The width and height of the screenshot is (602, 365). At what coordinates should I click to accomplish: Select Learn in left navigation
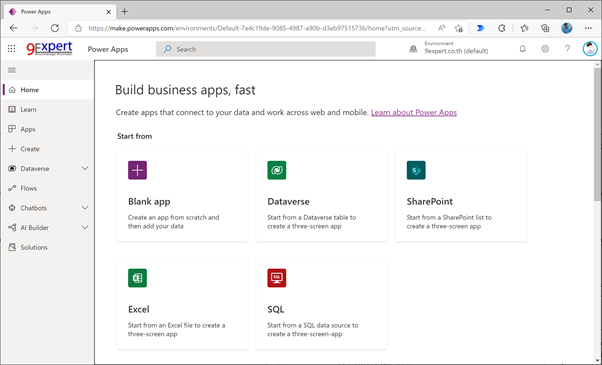click(48, 109)
